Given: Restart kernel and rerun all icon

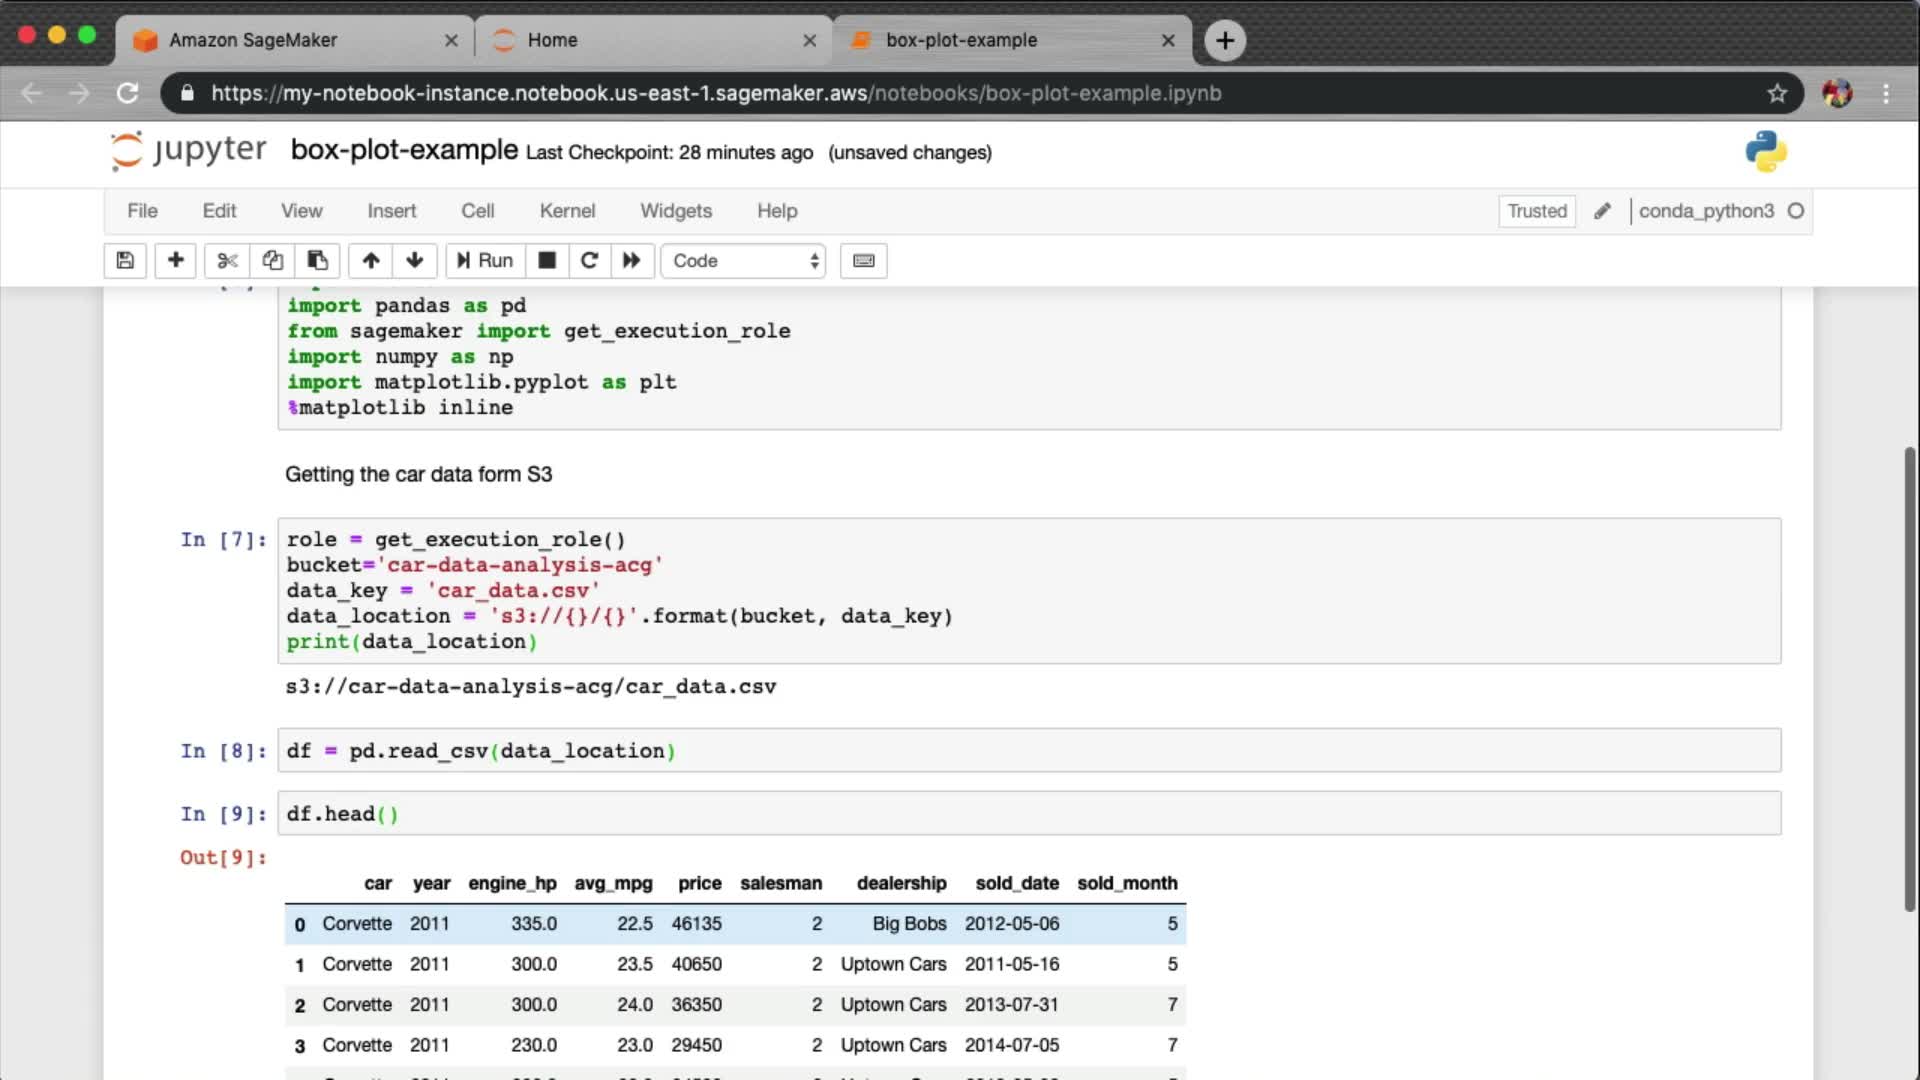Looking at the screenshot, I should [631, 261].
